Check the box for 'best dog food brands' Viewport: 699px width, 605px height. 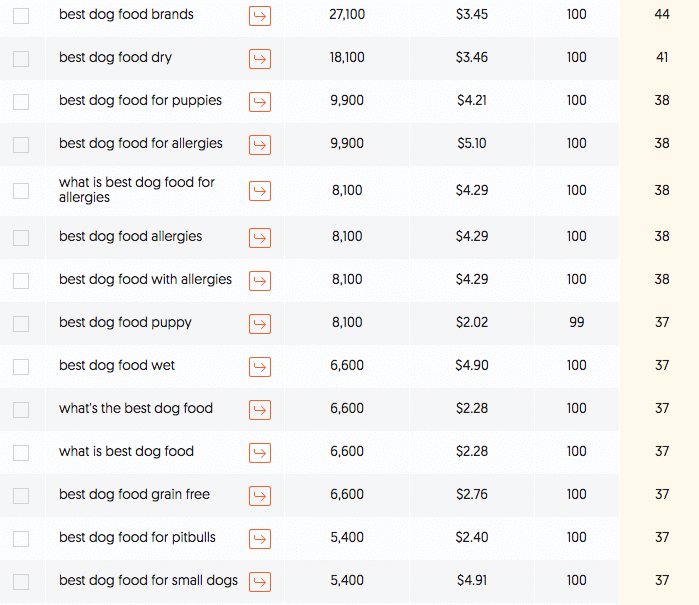coord(21,16)
